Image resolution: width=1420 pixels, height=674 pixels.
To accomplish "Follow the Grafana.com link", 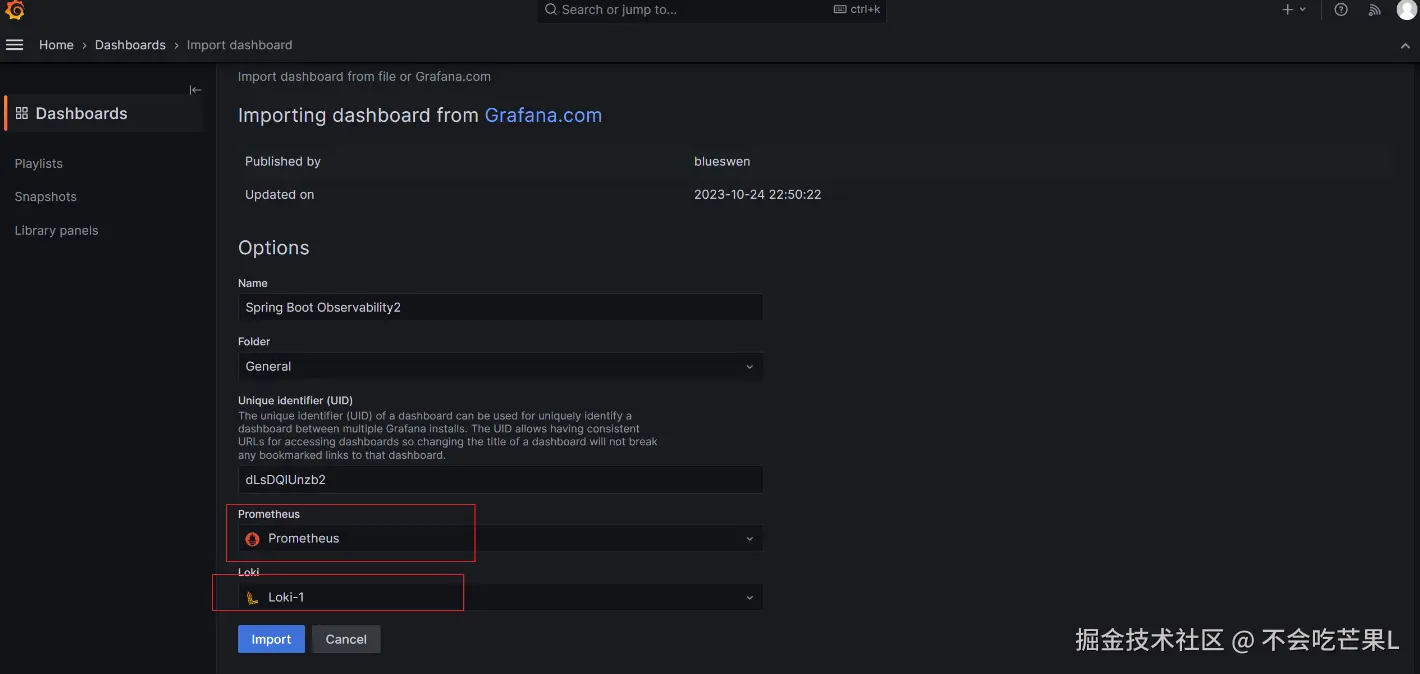I will (x=543, y=115).
